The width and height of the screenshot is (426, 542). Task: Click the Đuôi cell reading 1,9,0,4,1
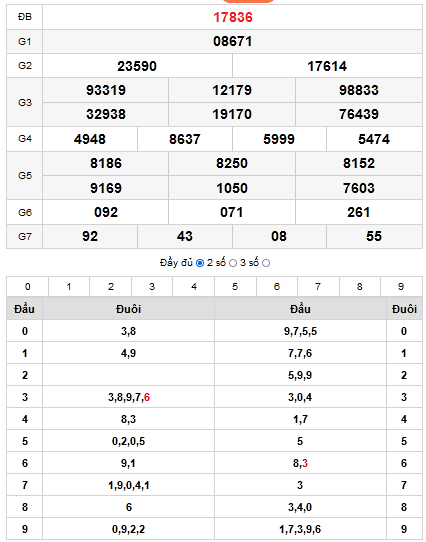coord(129,485)
